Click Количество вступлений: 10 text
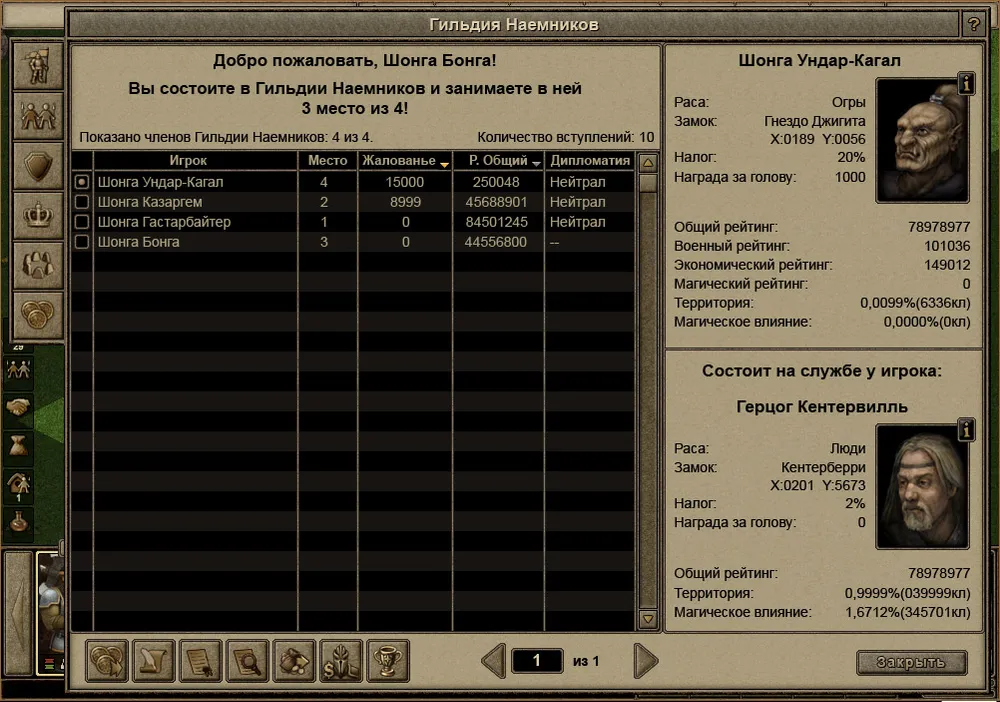The width and height of the screenshot is (1000, 702). [x=566, y=137]
